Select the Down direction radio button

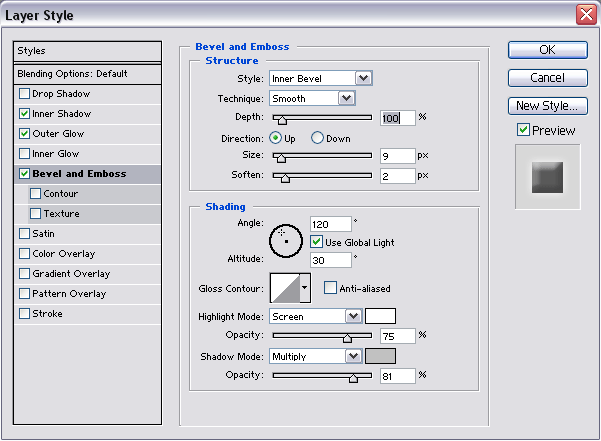(x=317, y=138)
